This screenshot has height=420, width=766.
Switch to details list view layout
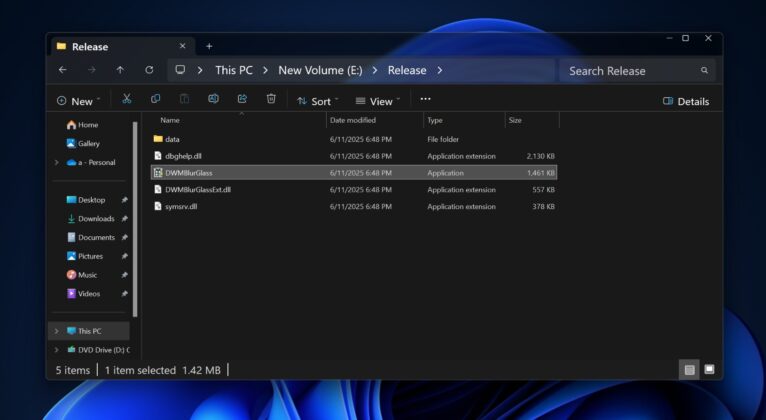point(689,369)
